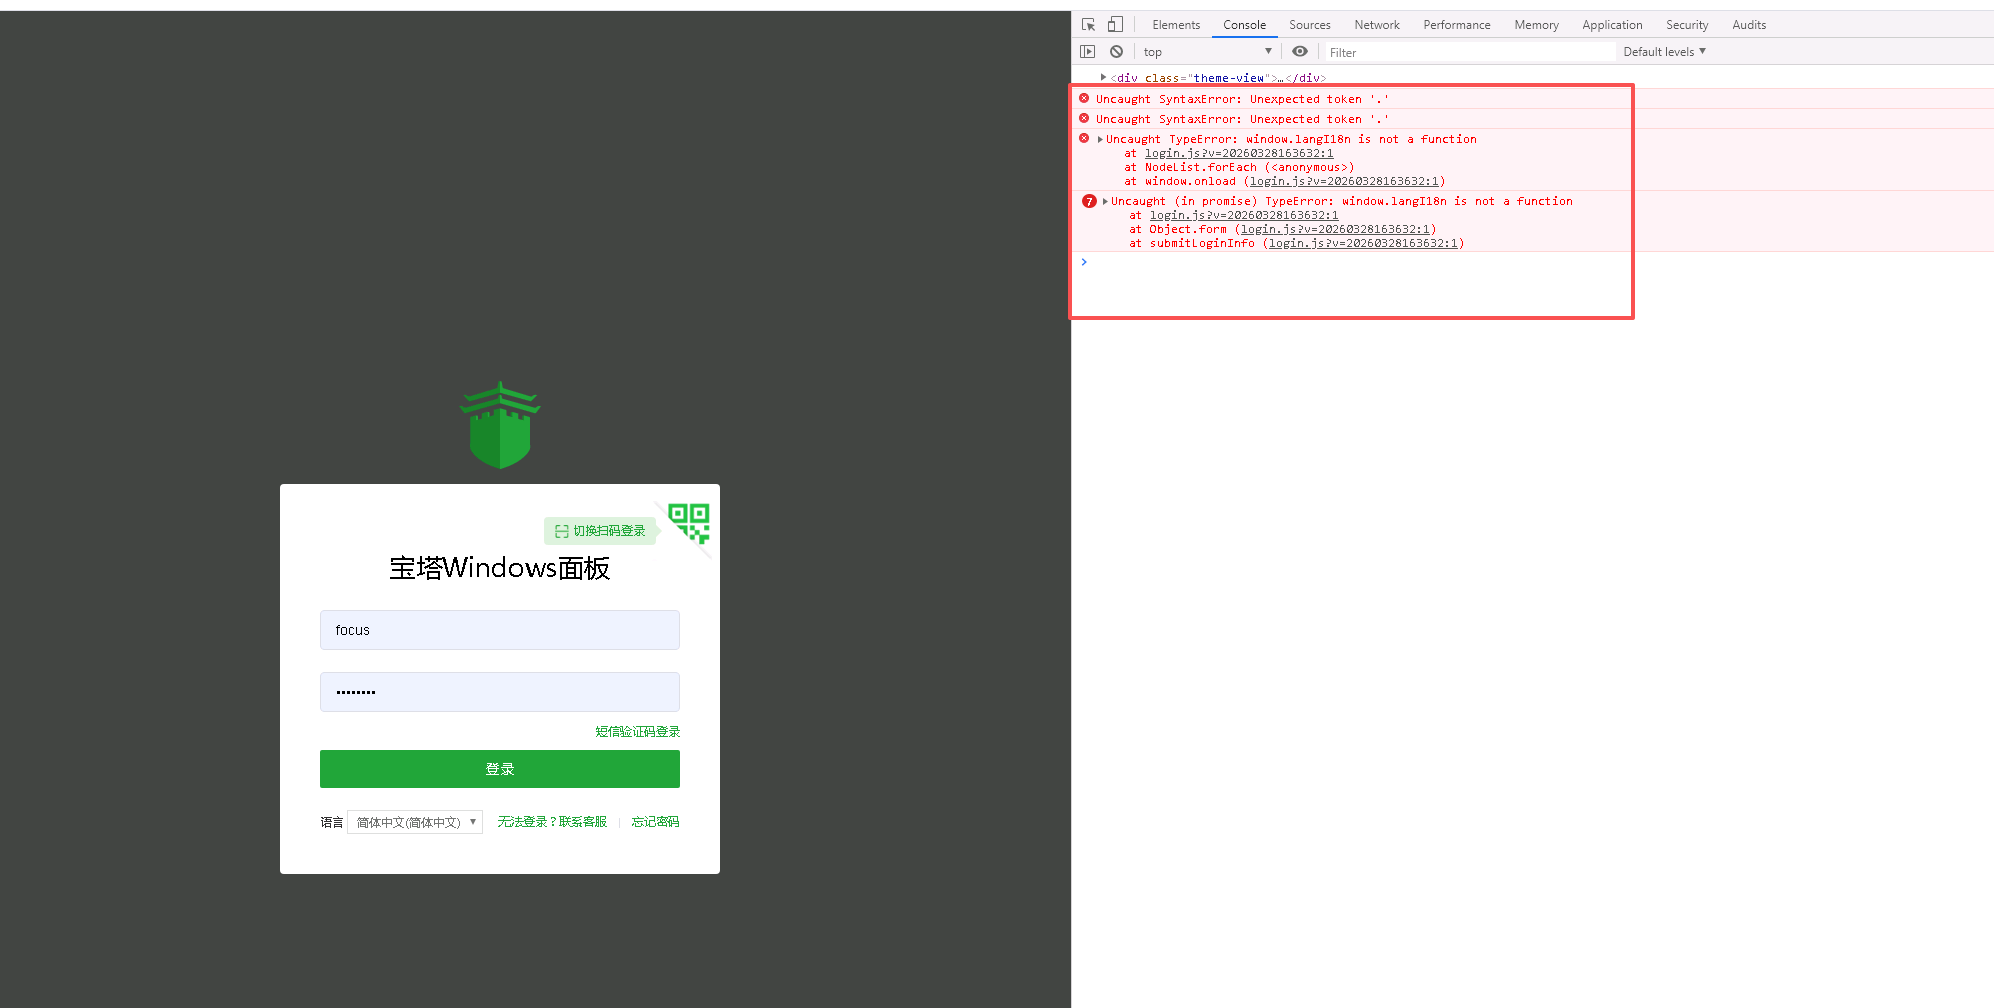Click the password input field
The height and width of the screenshot is (1008, 1994).
(x=500, y=692)
